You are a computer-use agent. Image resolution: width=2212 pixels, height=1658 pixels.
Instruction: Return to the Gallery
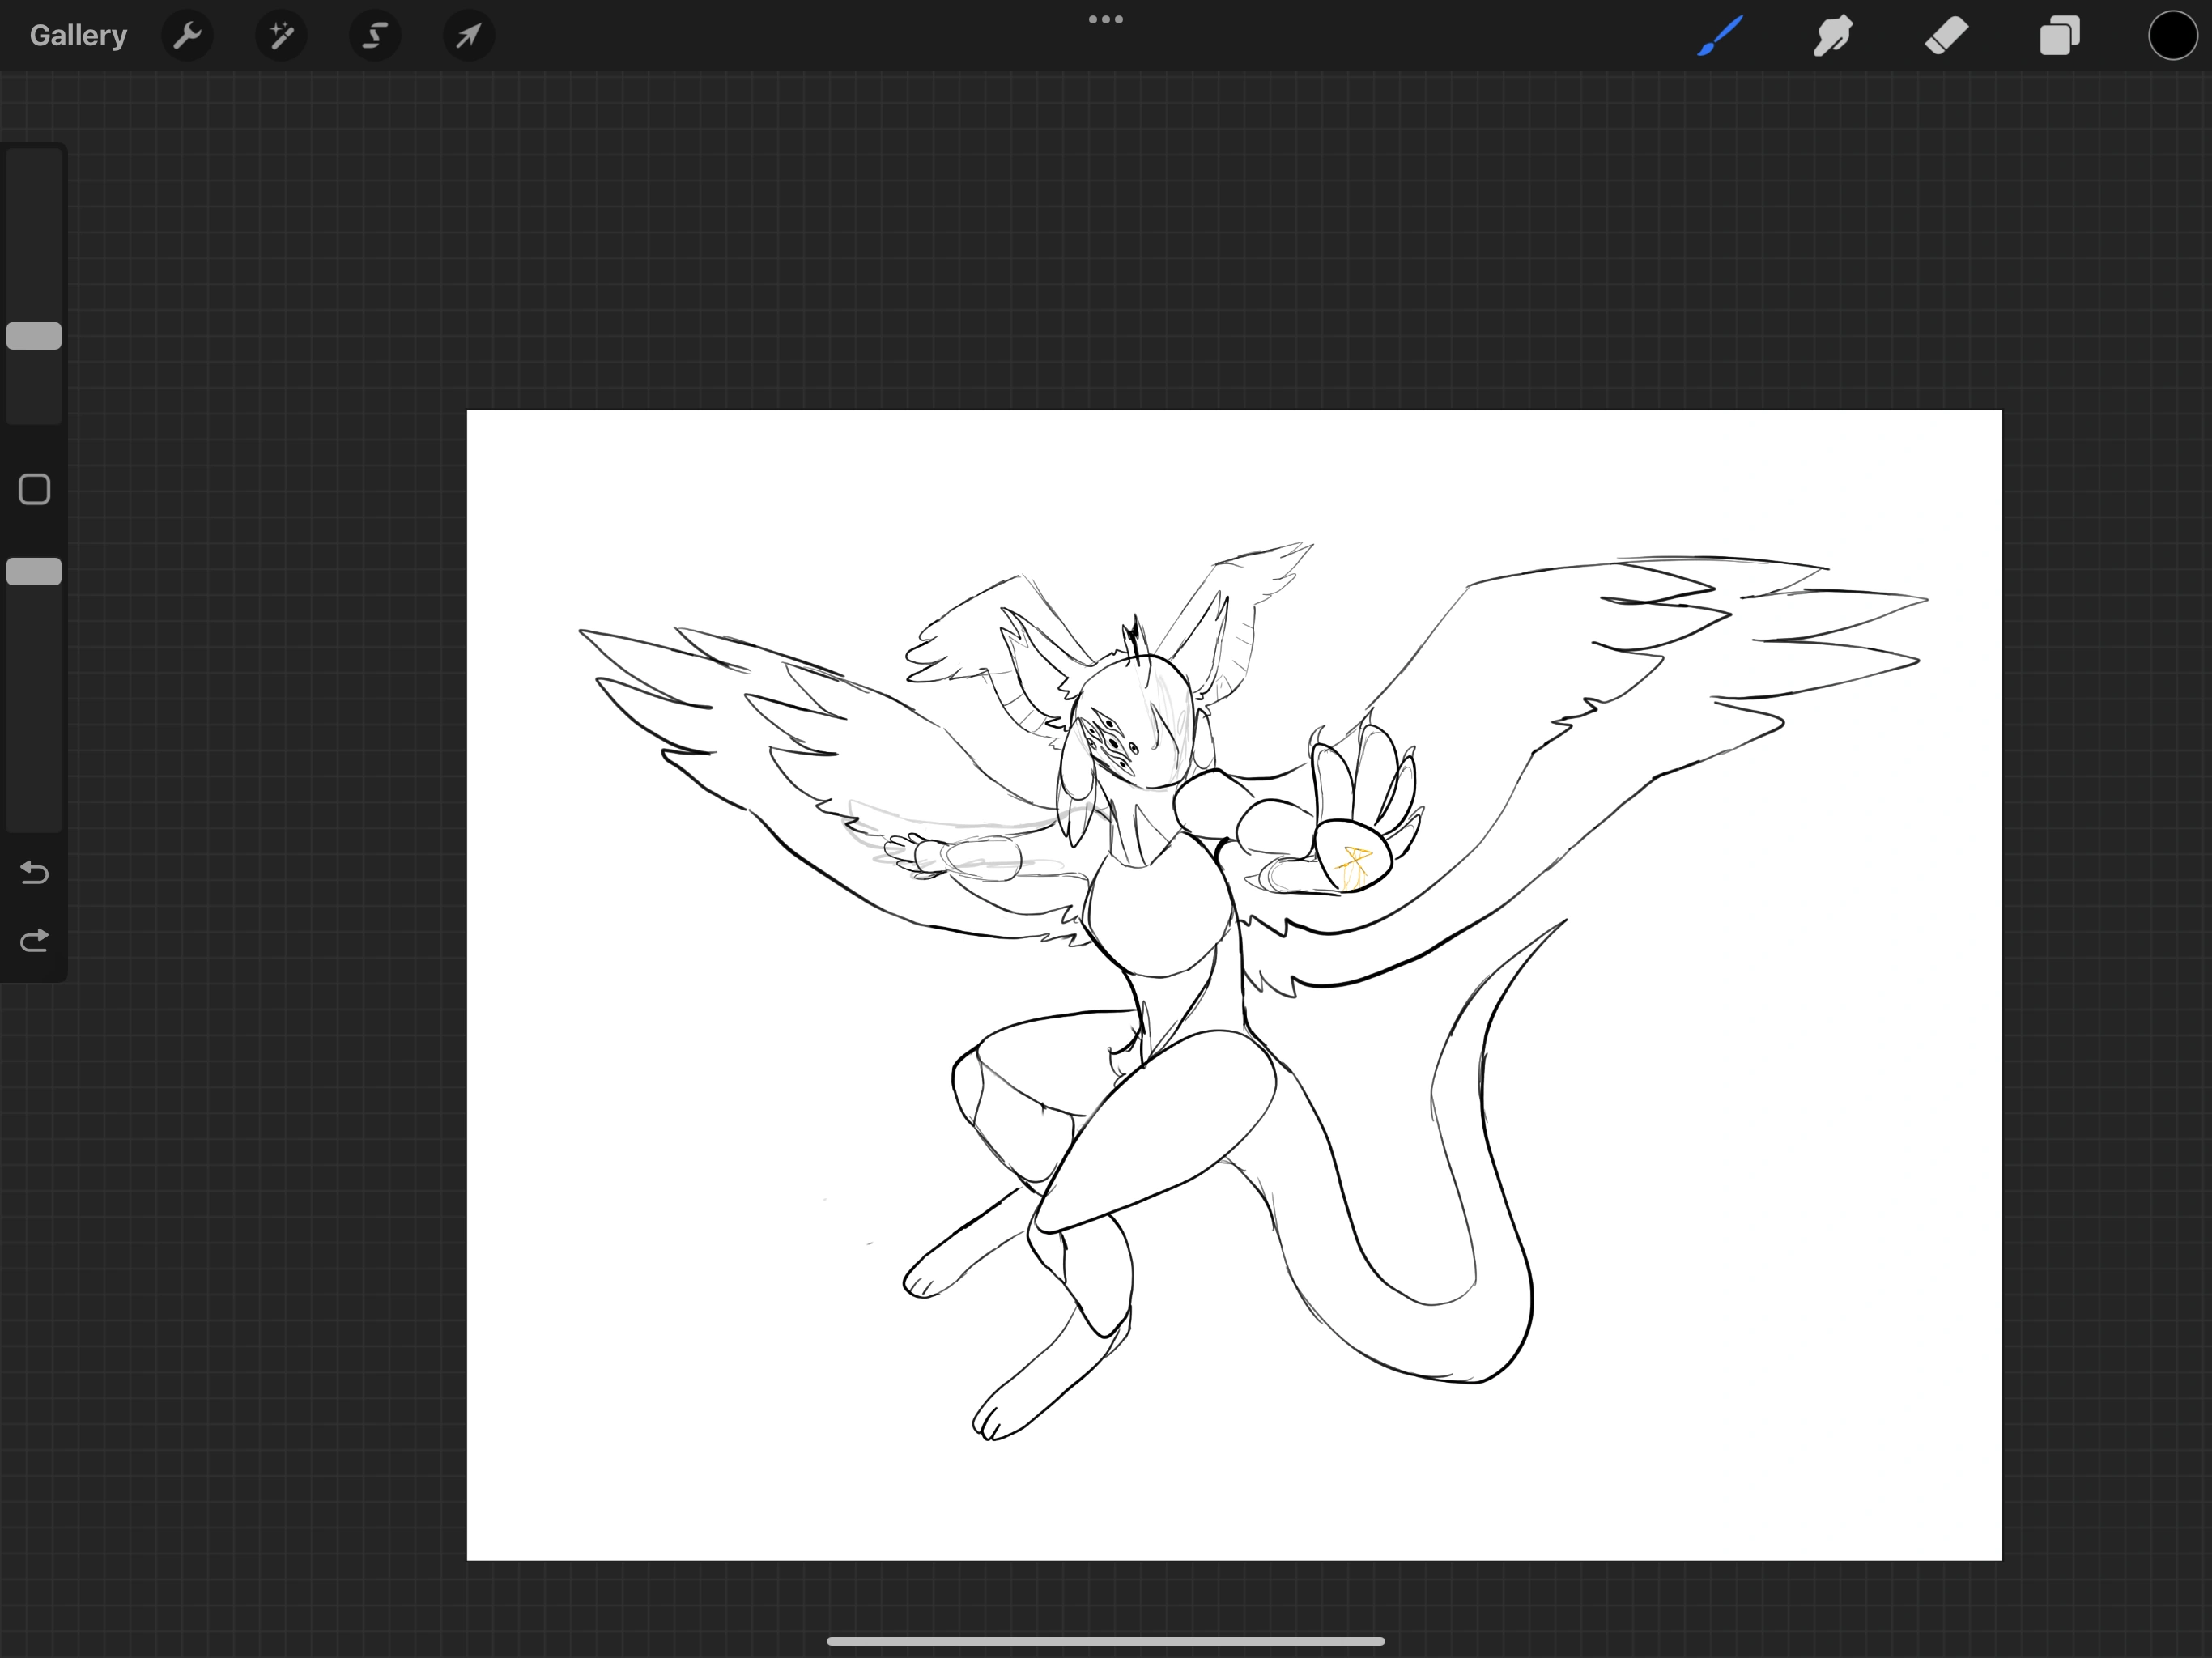pos(78,36)
